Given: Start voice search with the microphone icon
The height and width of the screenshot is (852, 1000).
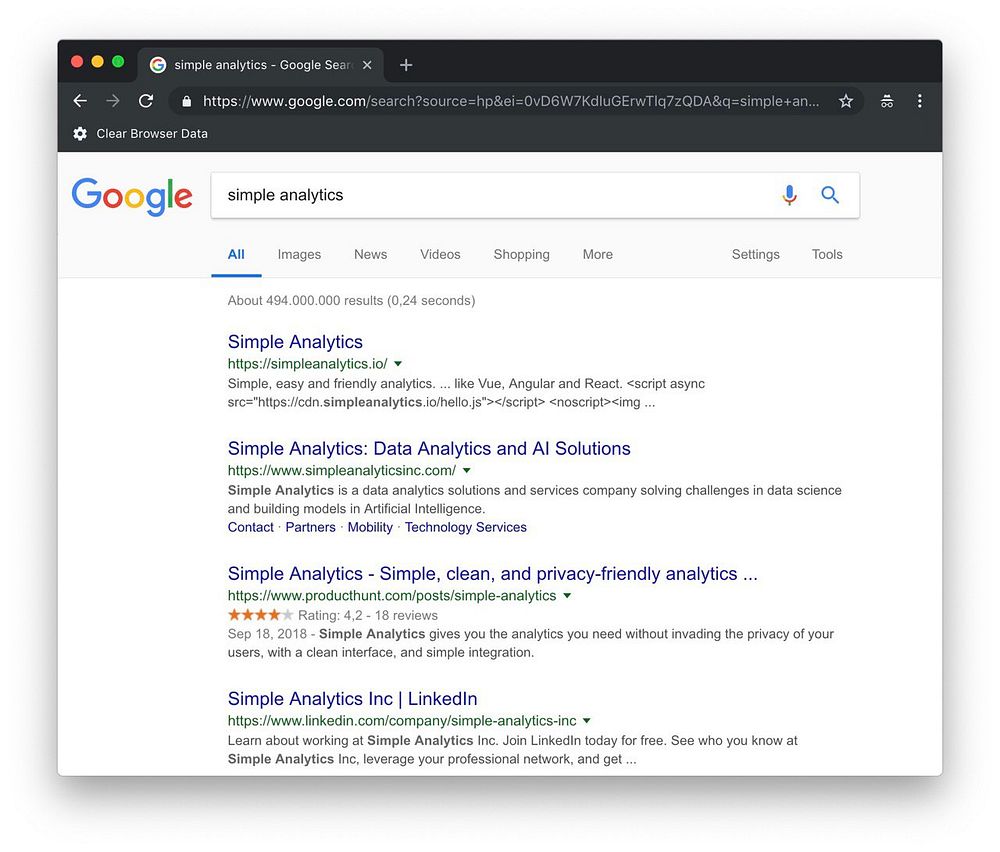Looking at the screenshot, I should pos(790,195).
